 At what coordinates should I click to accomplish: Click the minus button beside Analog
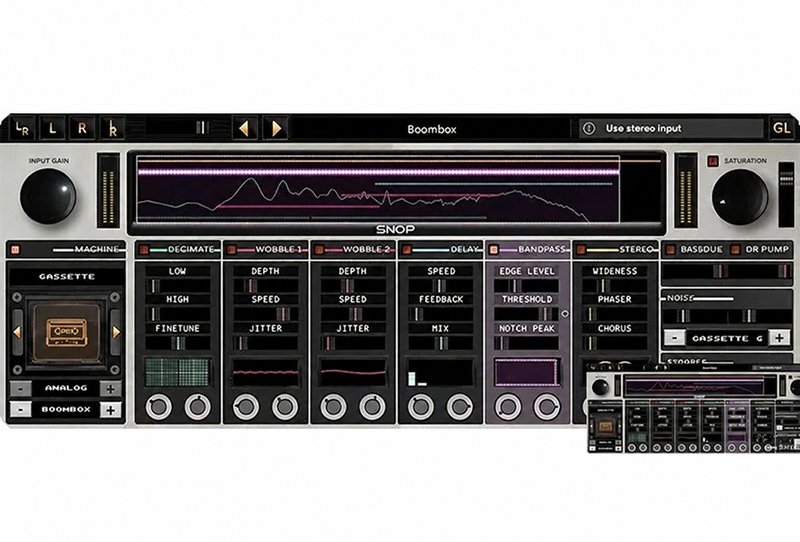tap(20, 389)
